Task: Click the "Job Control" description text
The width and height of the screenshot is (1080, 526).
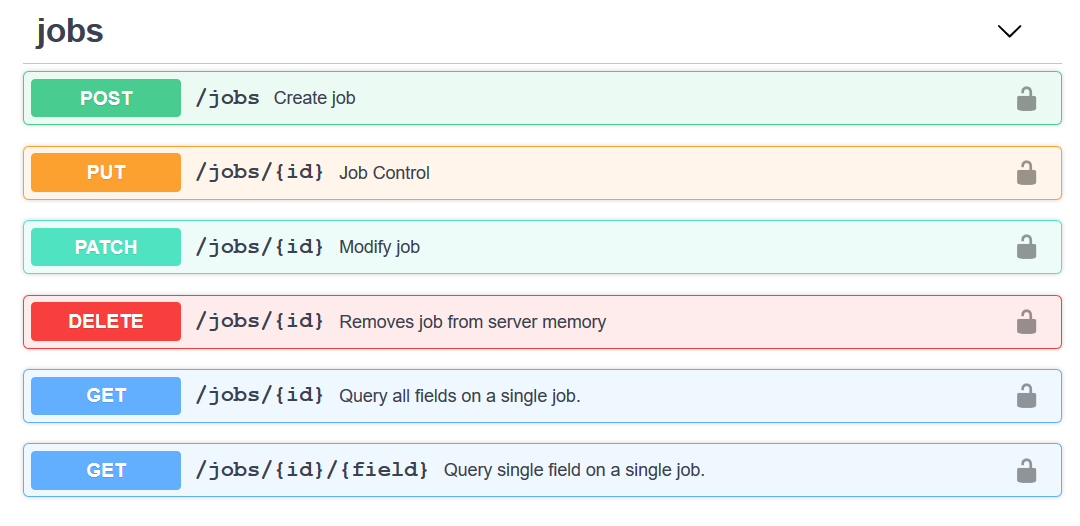Action: click(x=384, y=173)
